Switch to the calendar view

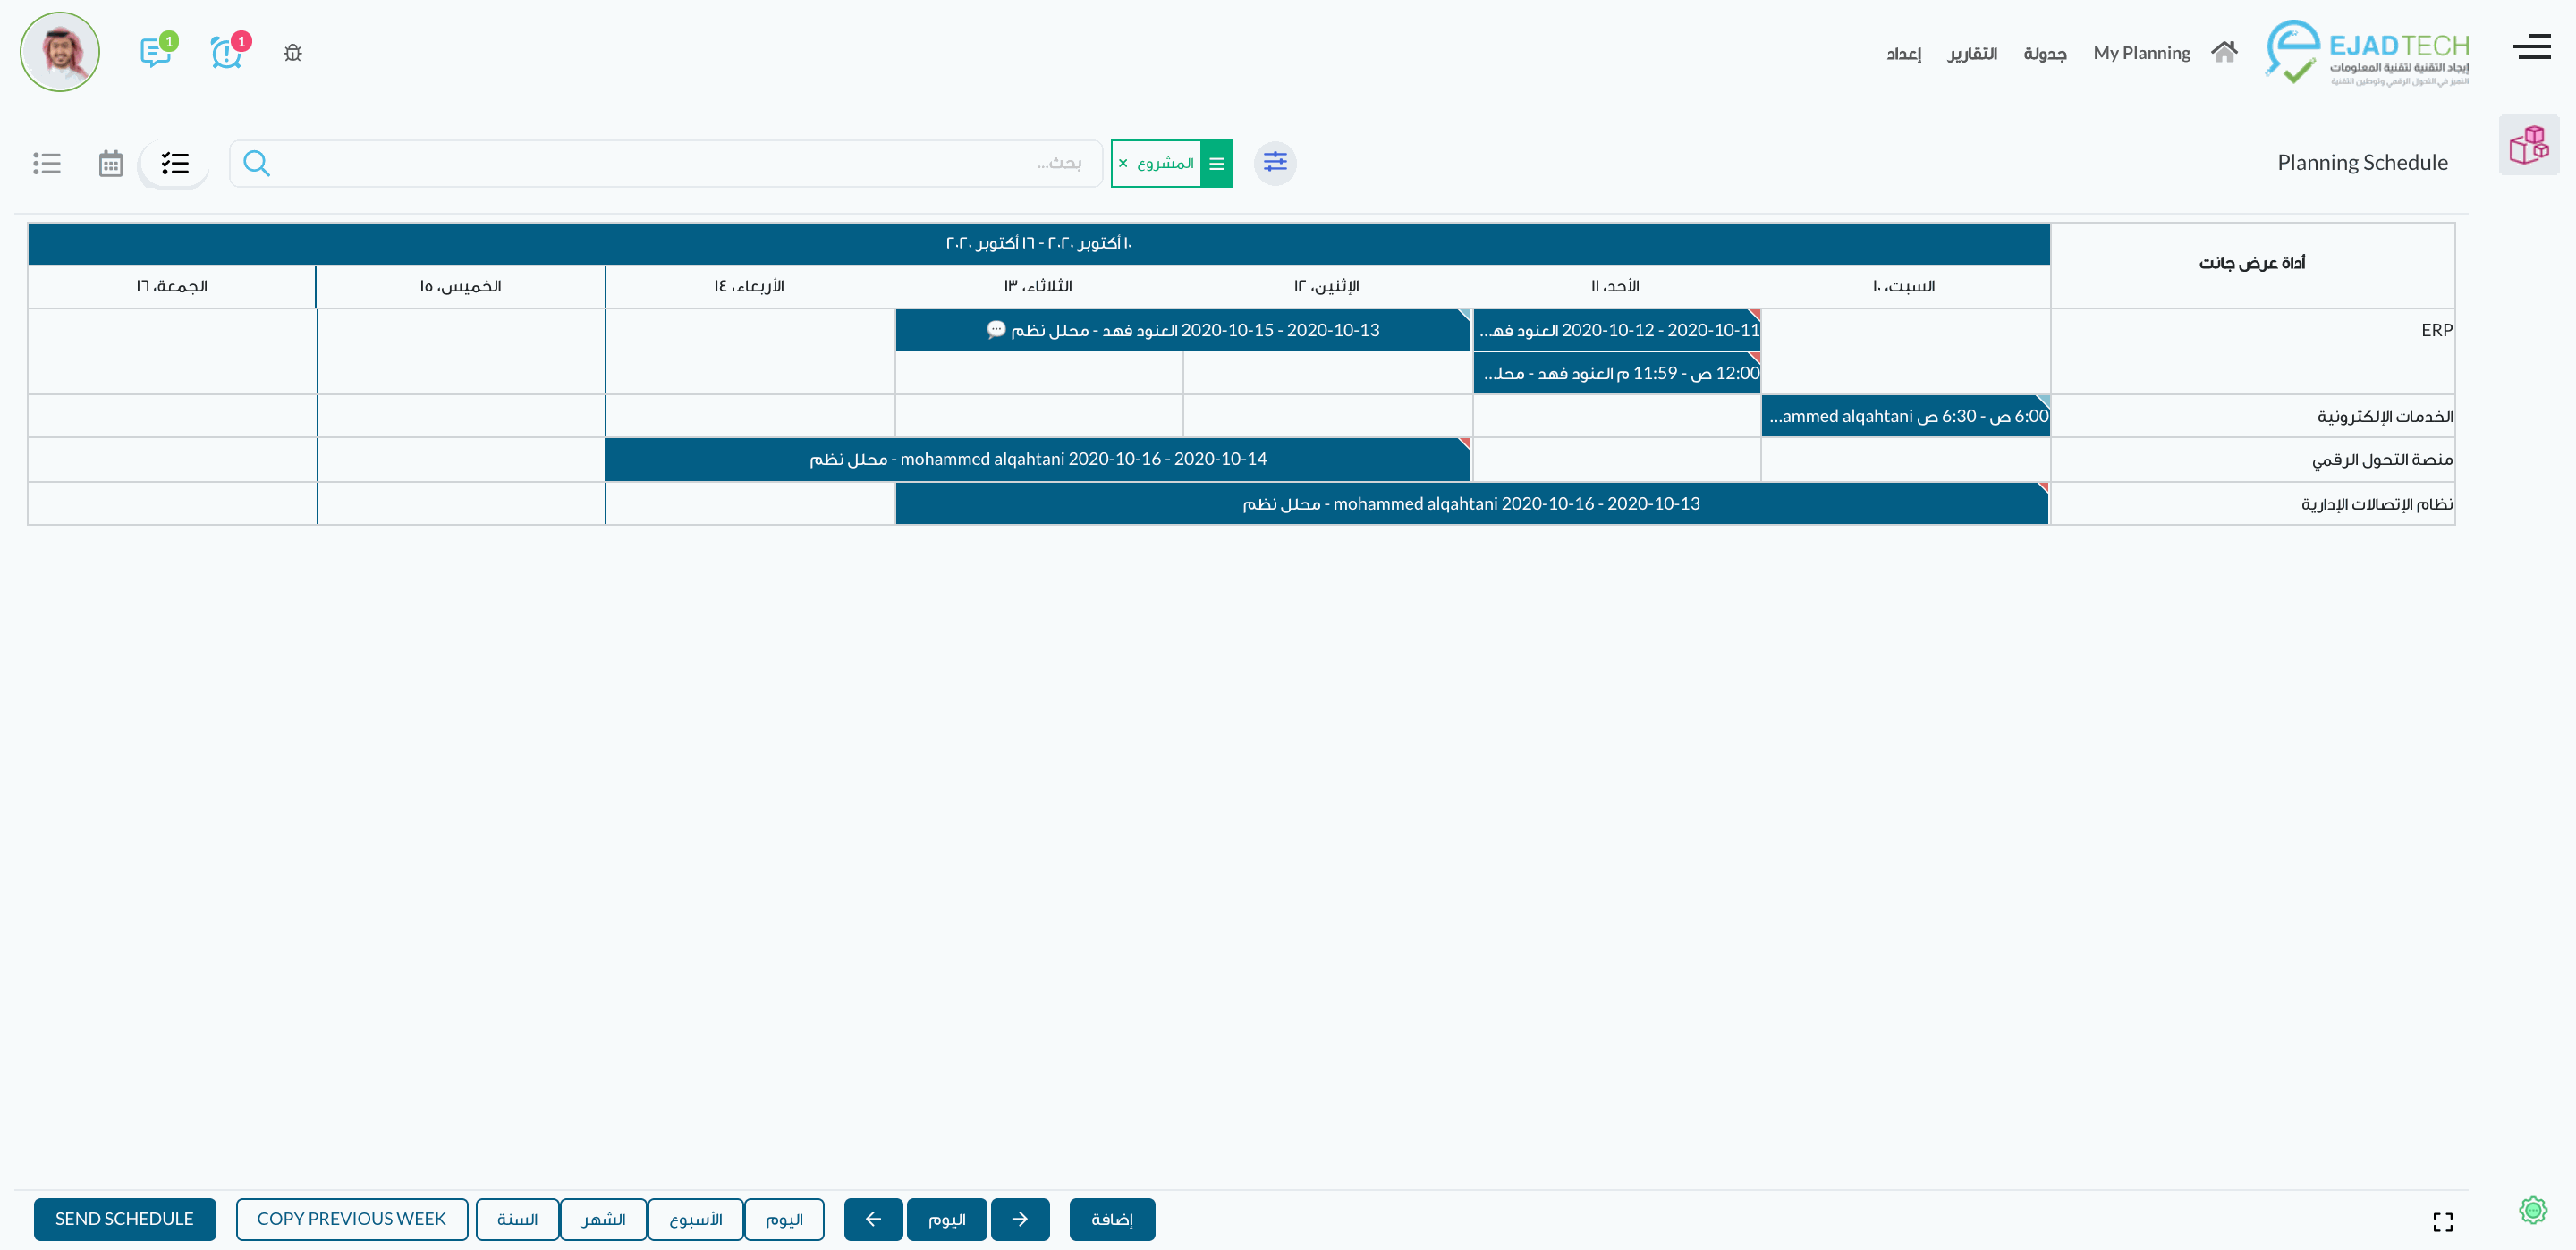click(110, 163)
